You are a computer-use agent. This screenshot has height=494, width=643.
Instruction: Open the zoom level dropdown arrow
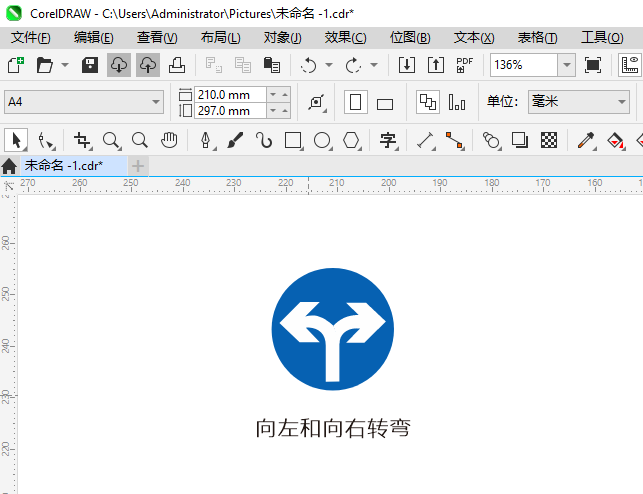click(x=567, y=65)
